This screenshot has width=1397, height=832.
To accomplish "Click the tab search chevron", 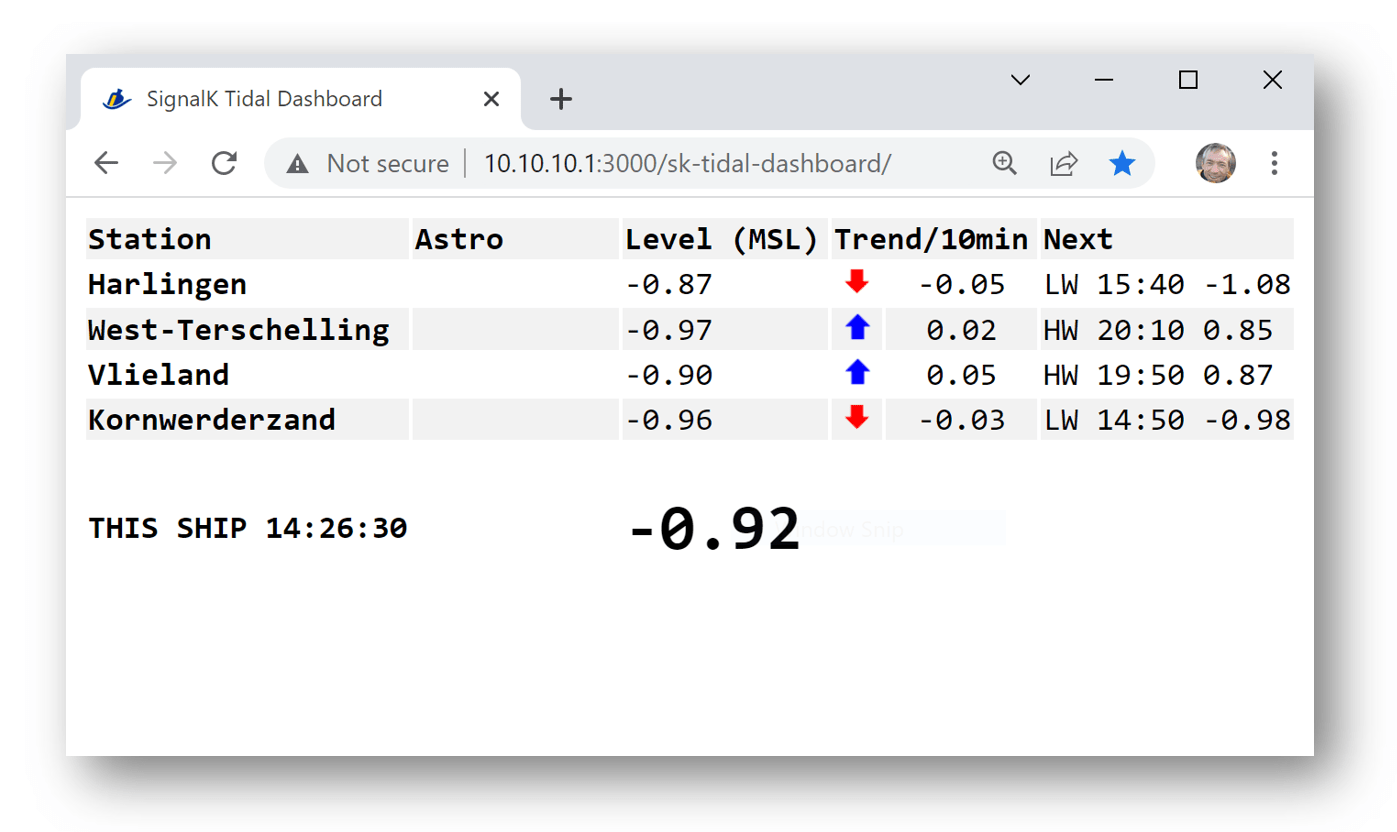I will click(x=1020, y=80).
